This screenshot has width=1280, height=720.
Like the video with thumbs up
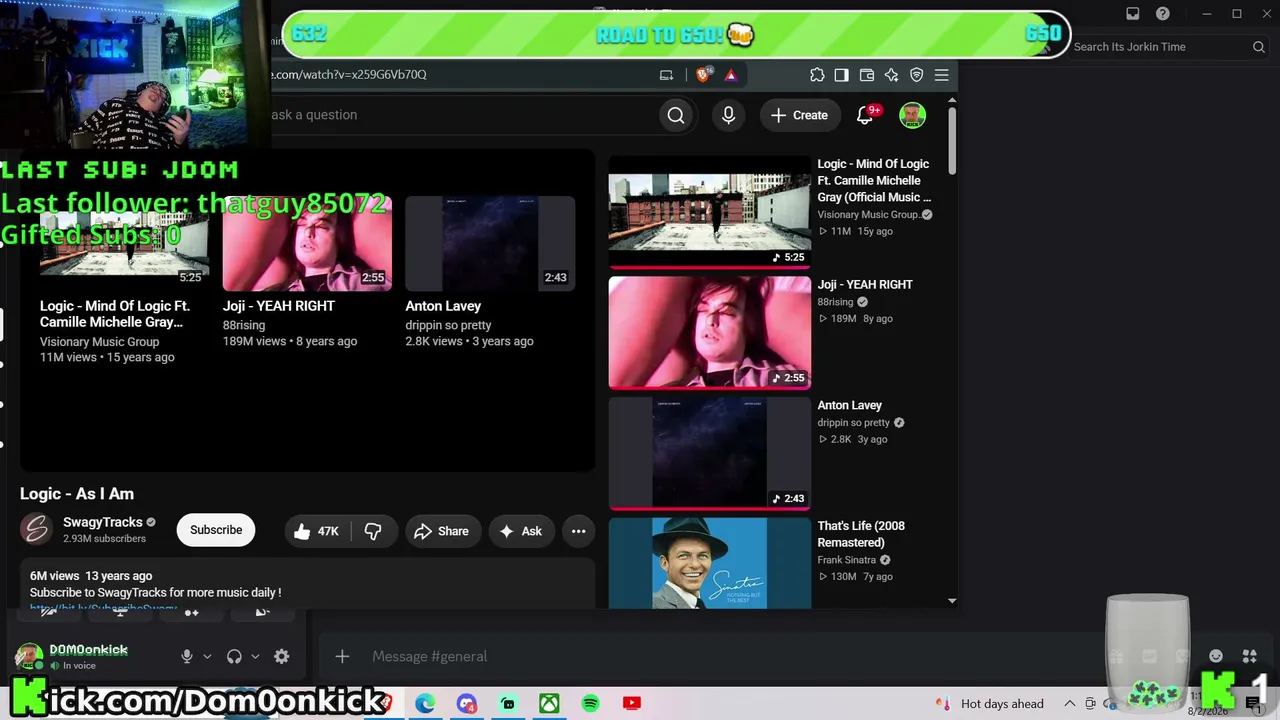(317, 531)
